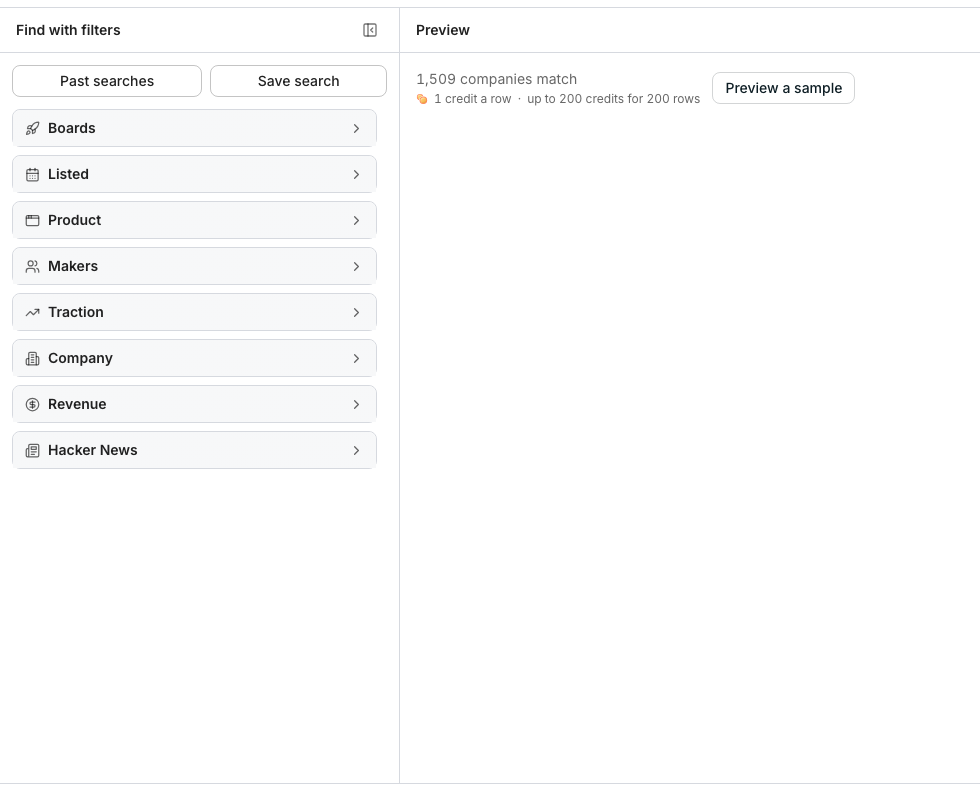Click the 'Find with filters' heading
980x790 pixels.
68,30
